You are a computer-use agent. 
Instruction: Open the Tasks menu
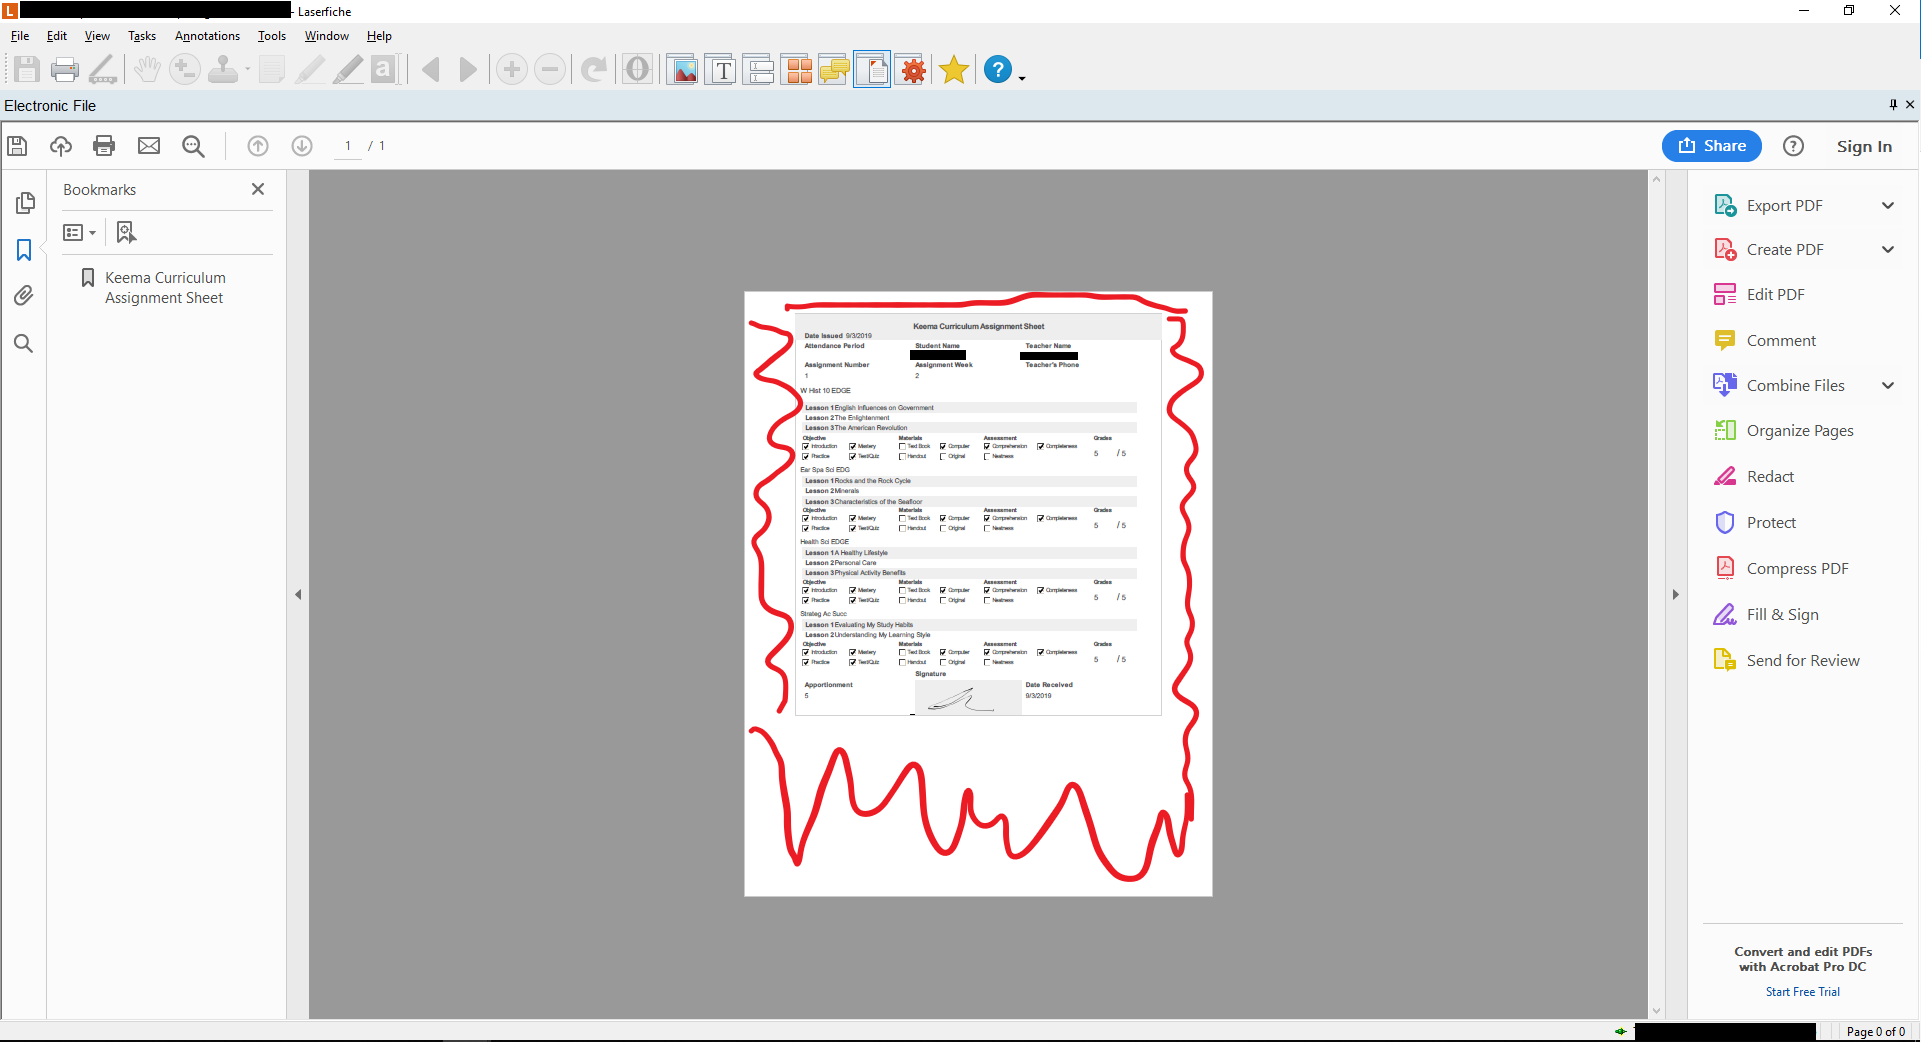[x=142, y=36]
